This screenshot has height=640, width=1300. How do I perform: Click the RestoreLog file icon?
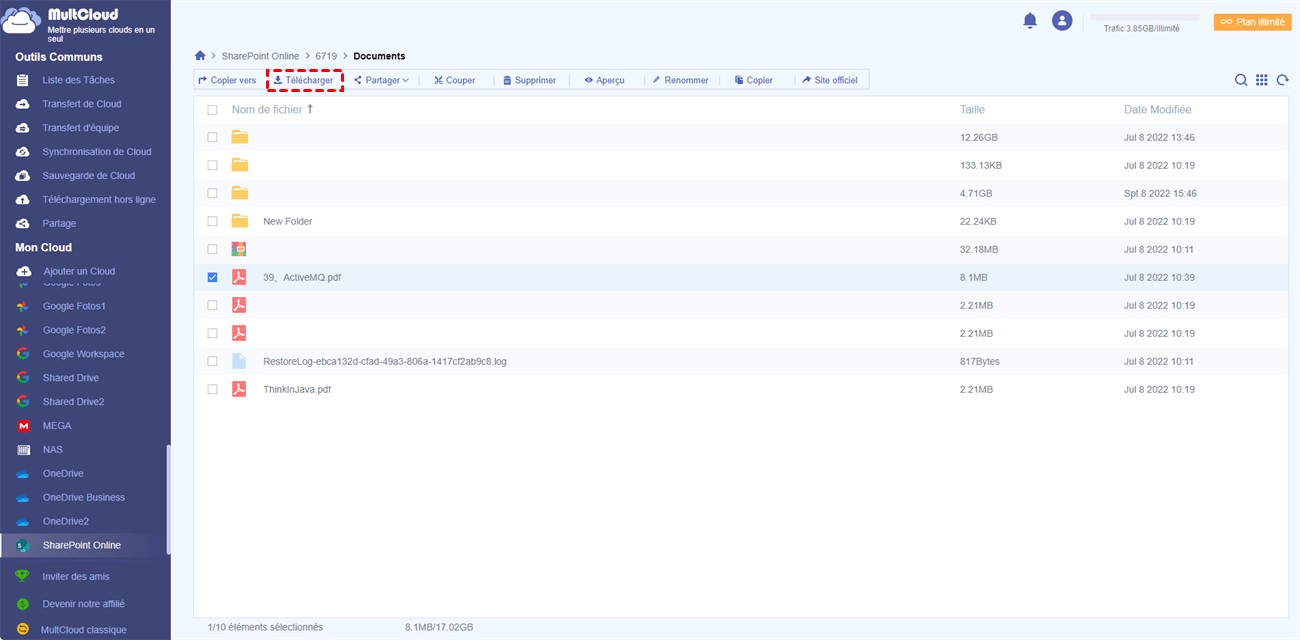239,361
